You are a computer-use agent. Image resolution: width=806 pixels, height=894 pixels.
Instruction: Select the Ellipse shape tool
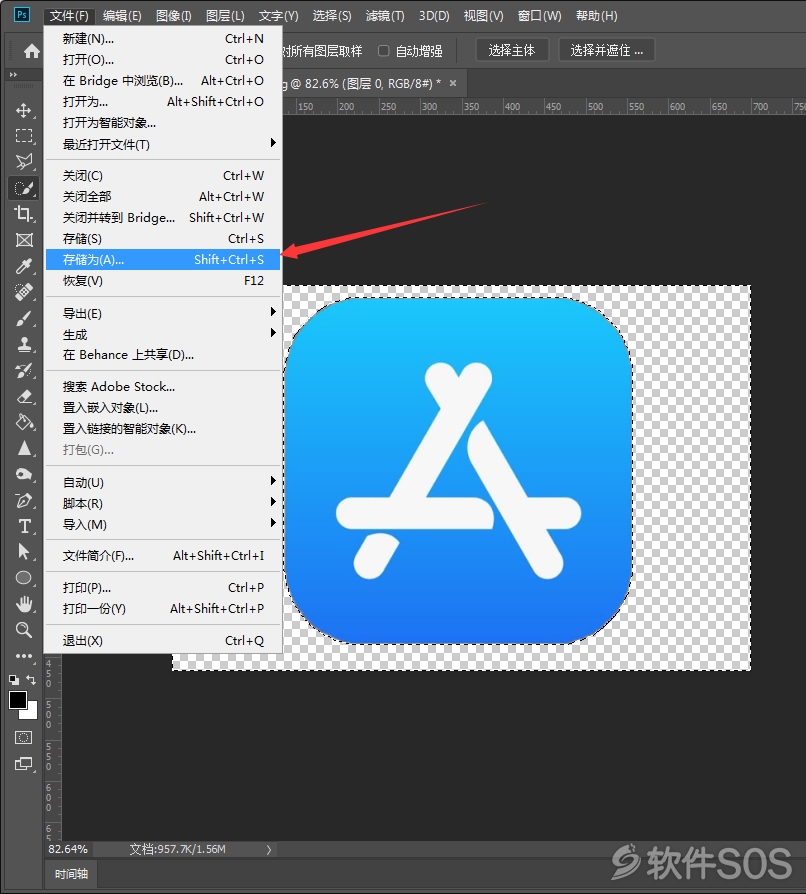24,578
